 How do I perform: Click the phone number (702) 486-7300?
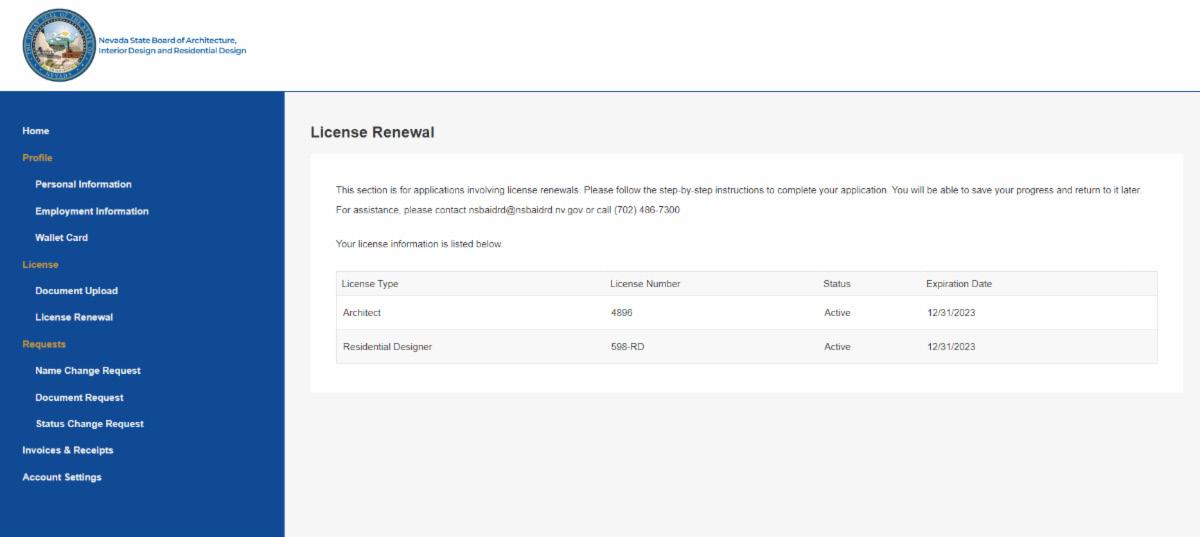[647, 210]
